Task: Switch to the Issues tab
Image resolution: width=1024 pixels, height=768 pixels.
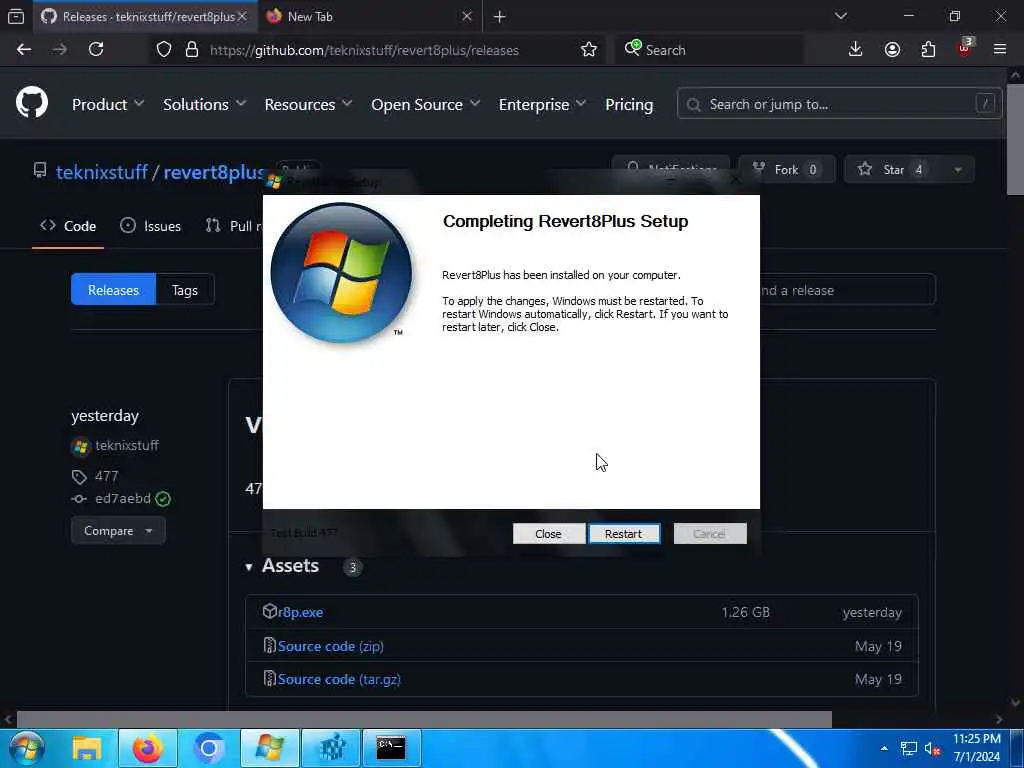Action: coord(151,226)
